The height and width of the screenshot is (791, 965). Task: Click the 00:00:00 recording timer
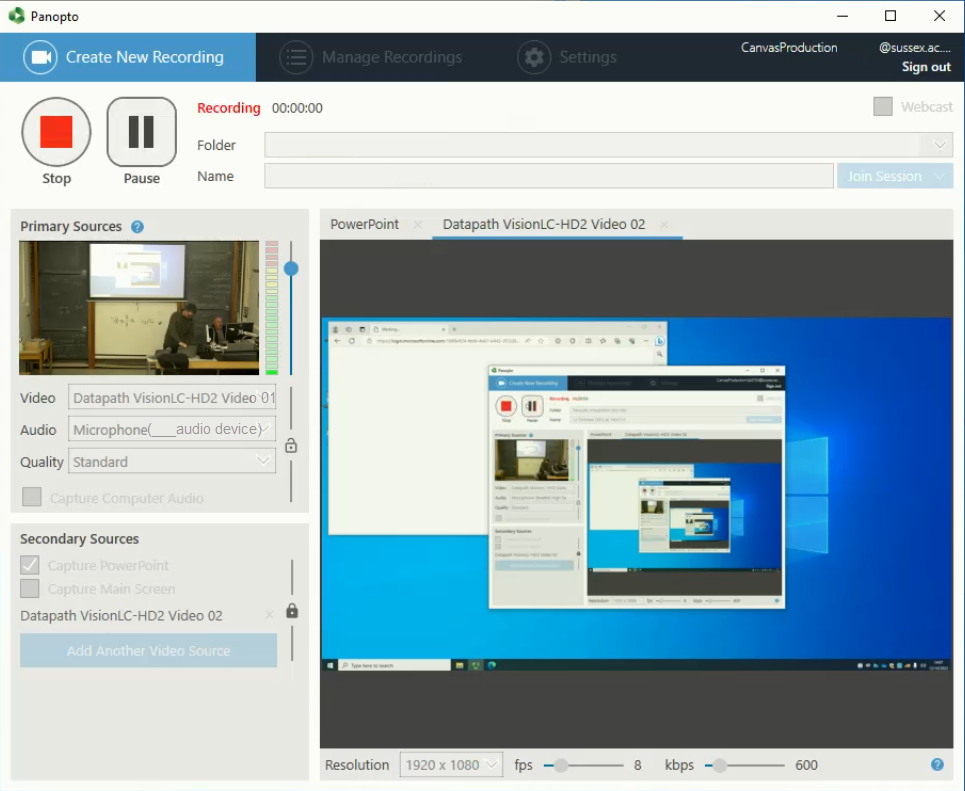pos(297,108)
